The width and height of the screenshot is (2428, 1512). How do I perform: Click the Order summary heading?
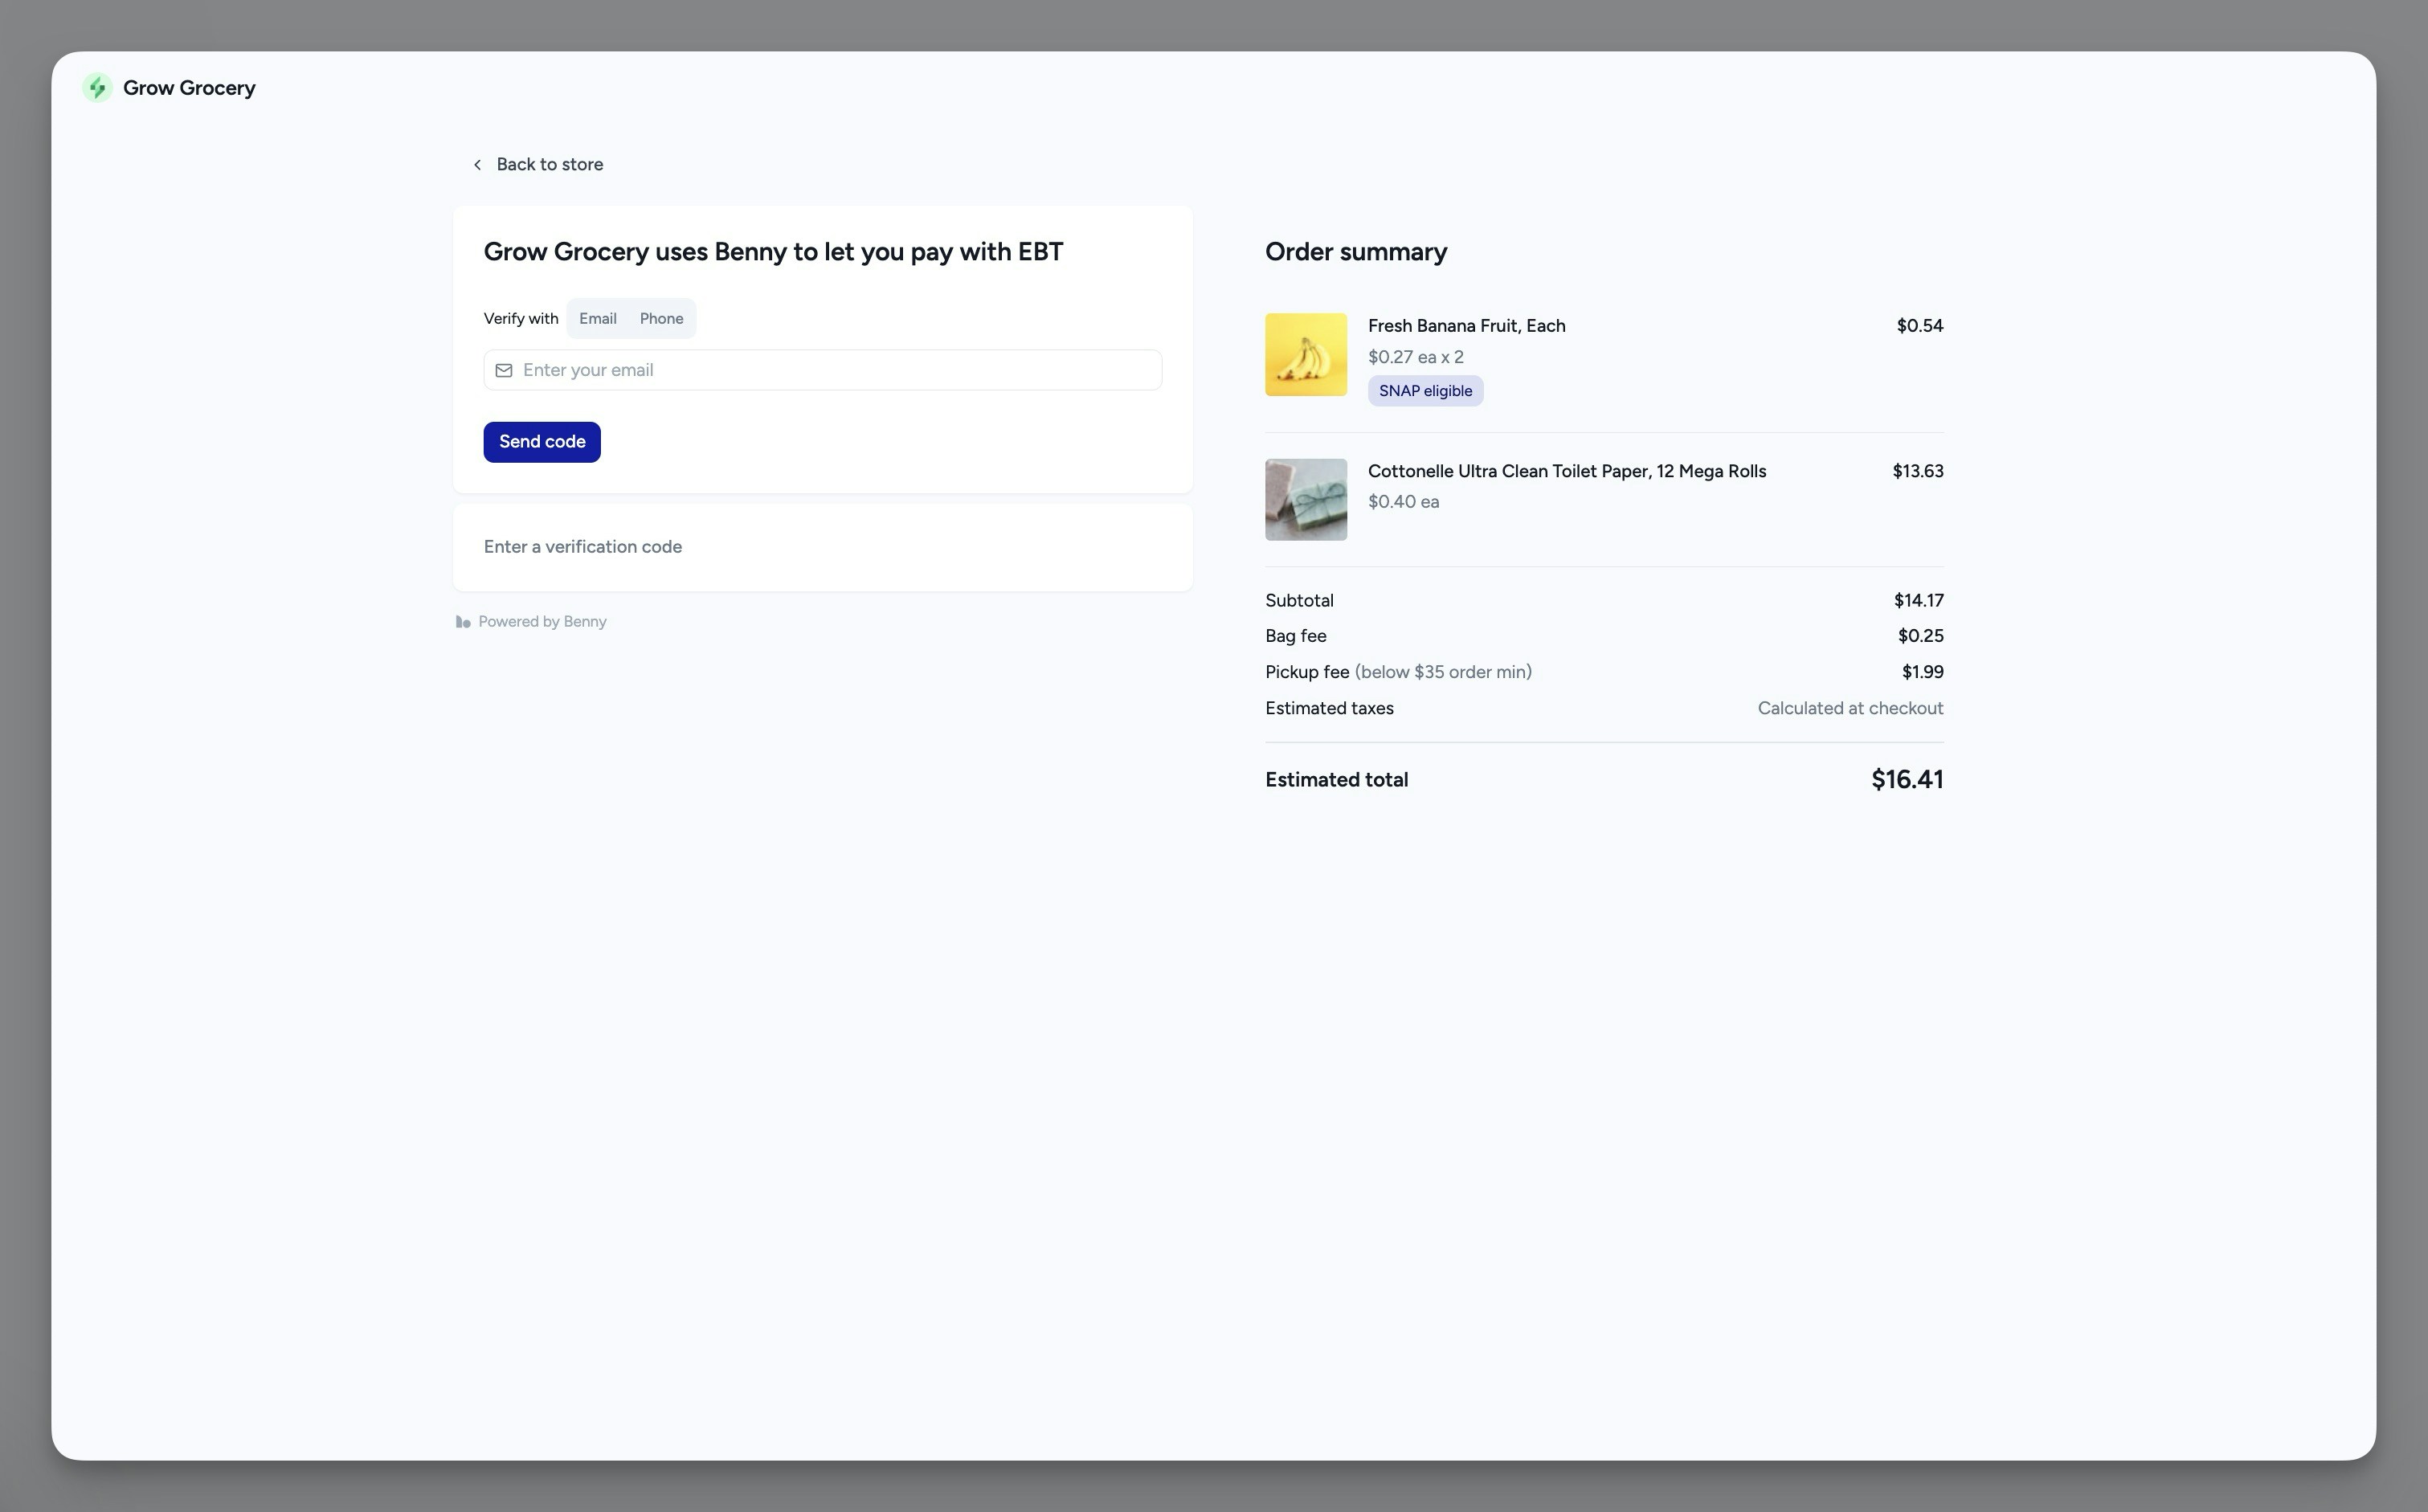pos(1355,252)
